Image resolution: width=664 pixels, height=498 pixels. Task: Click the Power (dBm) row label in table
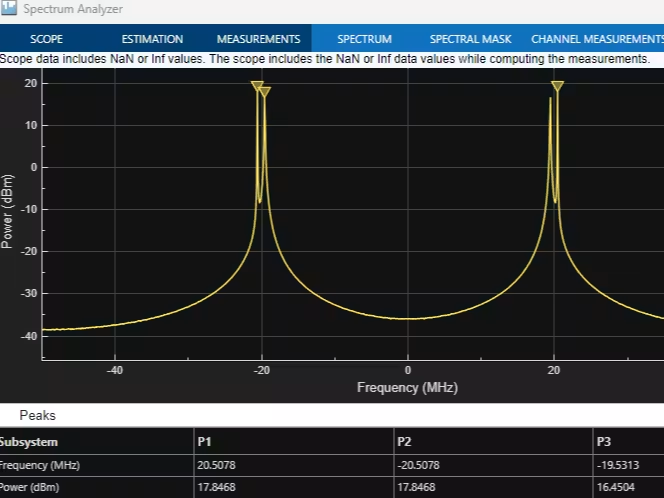pyautogui.click(x=30, y=487)
